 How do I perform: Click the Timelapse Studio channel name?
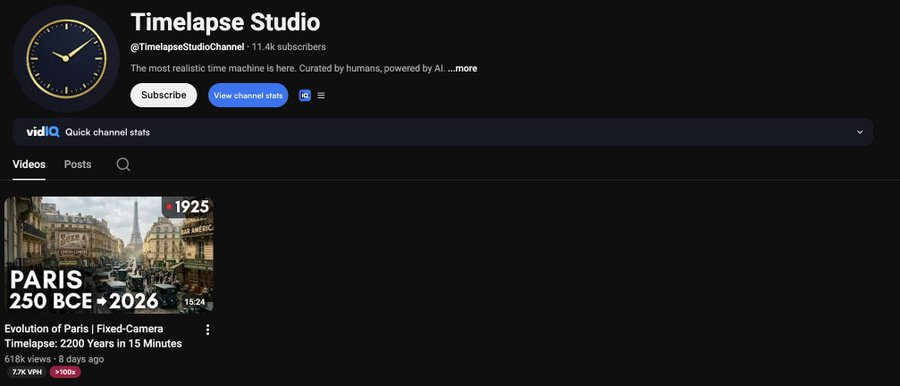225,22
